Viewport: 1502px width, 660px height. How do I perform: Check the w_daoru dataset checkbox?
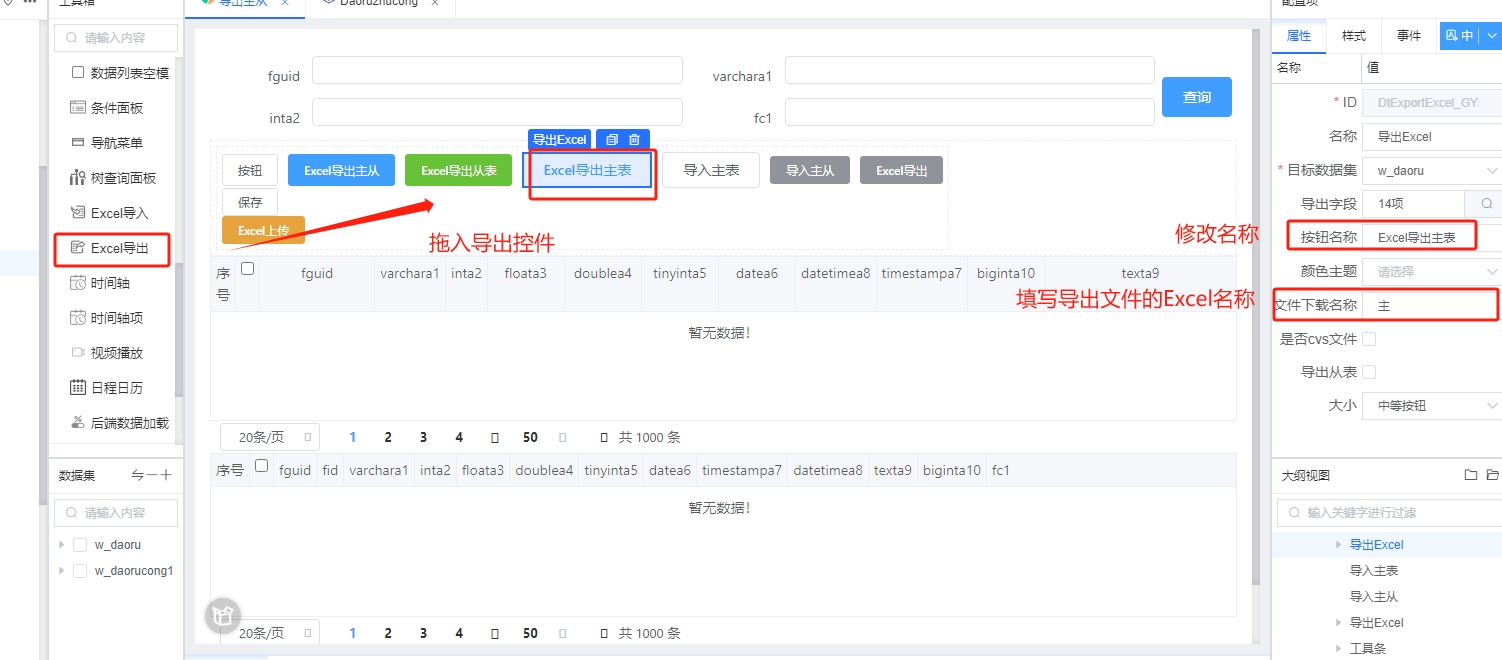pyautogui.click(x=80, y=545)
